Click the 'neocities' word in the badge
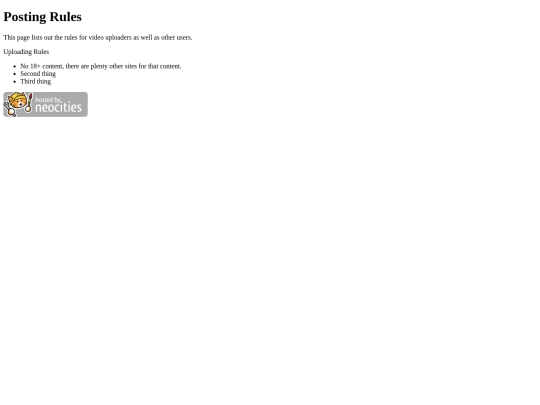This screenshot has height=405, width=540. click(x=59, y=108)
